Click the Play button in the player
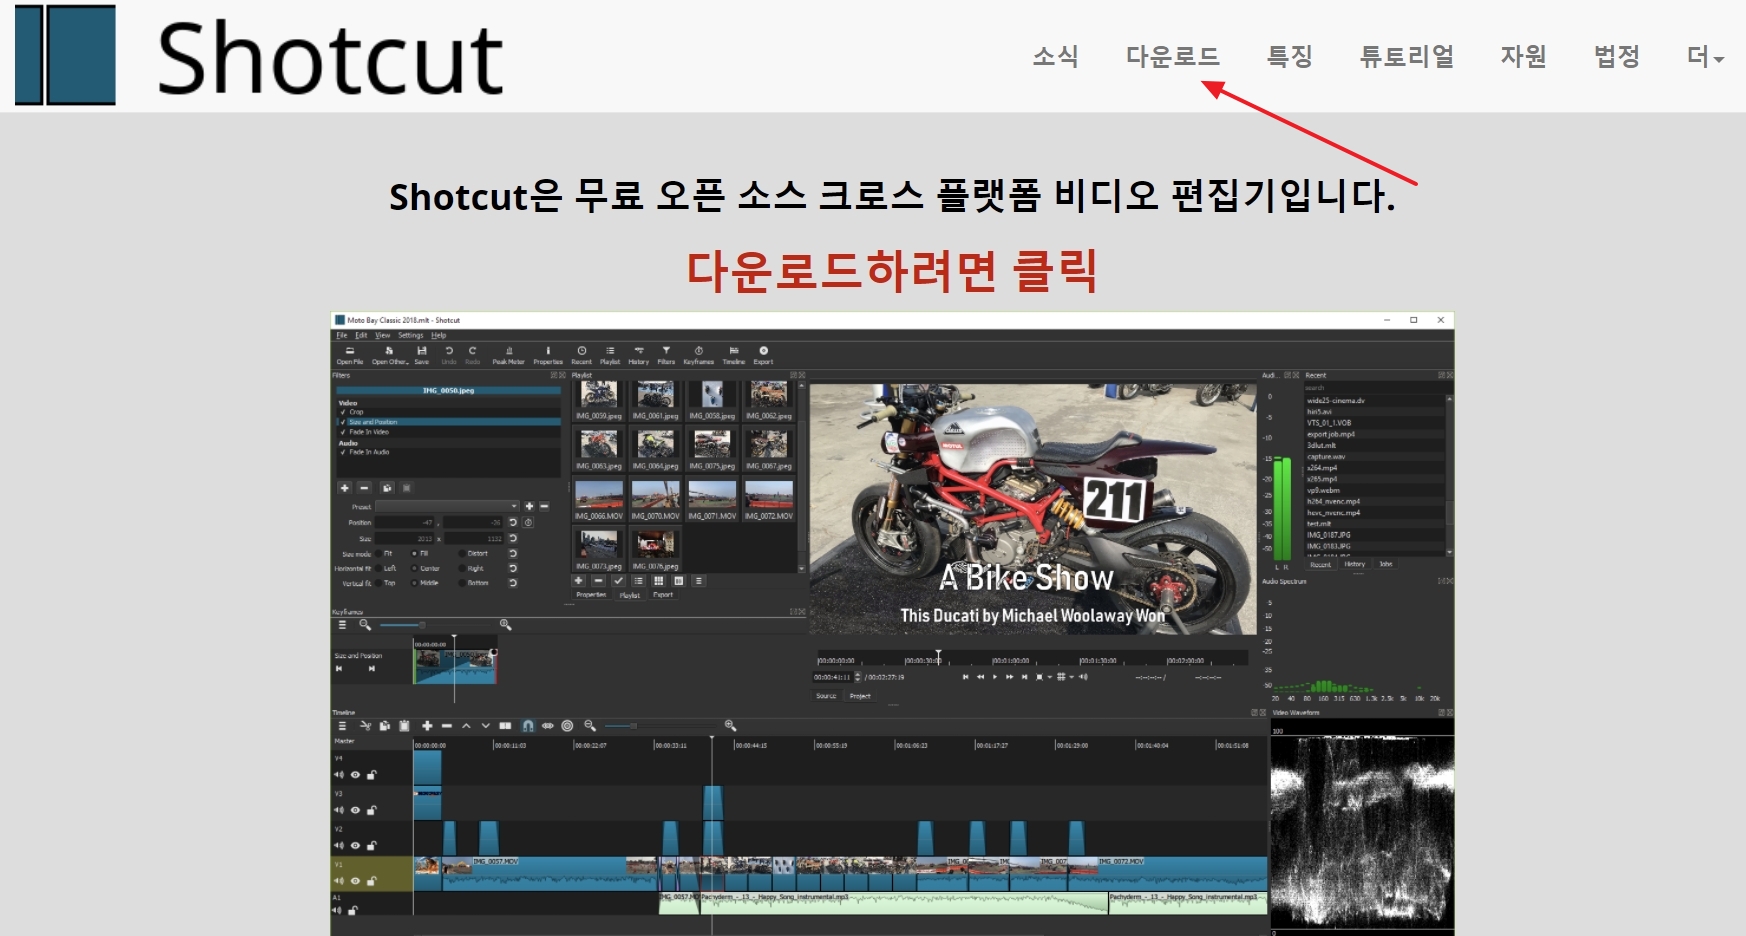Screen dimensions: 1746x936 (x=994, y=677)
